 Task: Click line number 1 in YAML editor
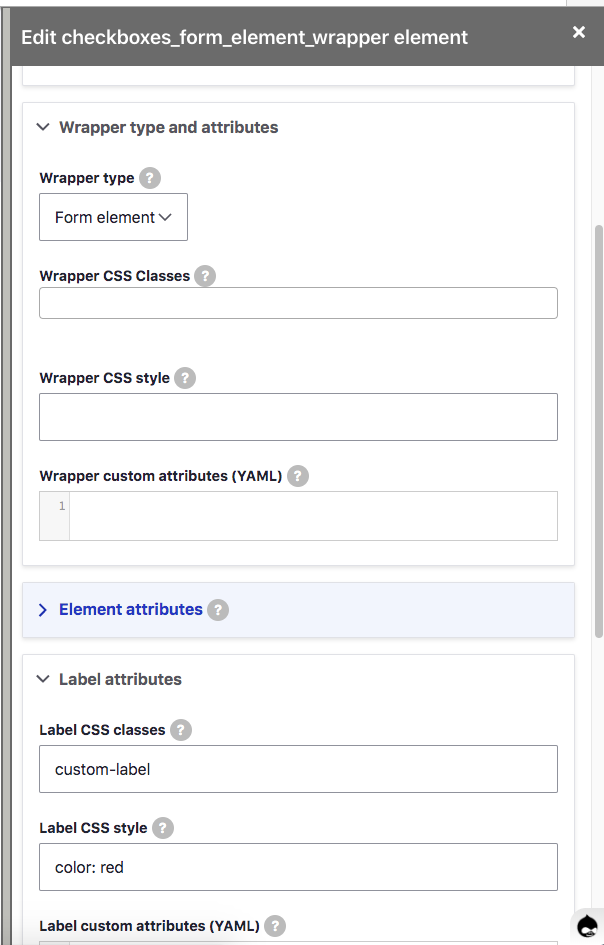(x=61, y=506)
